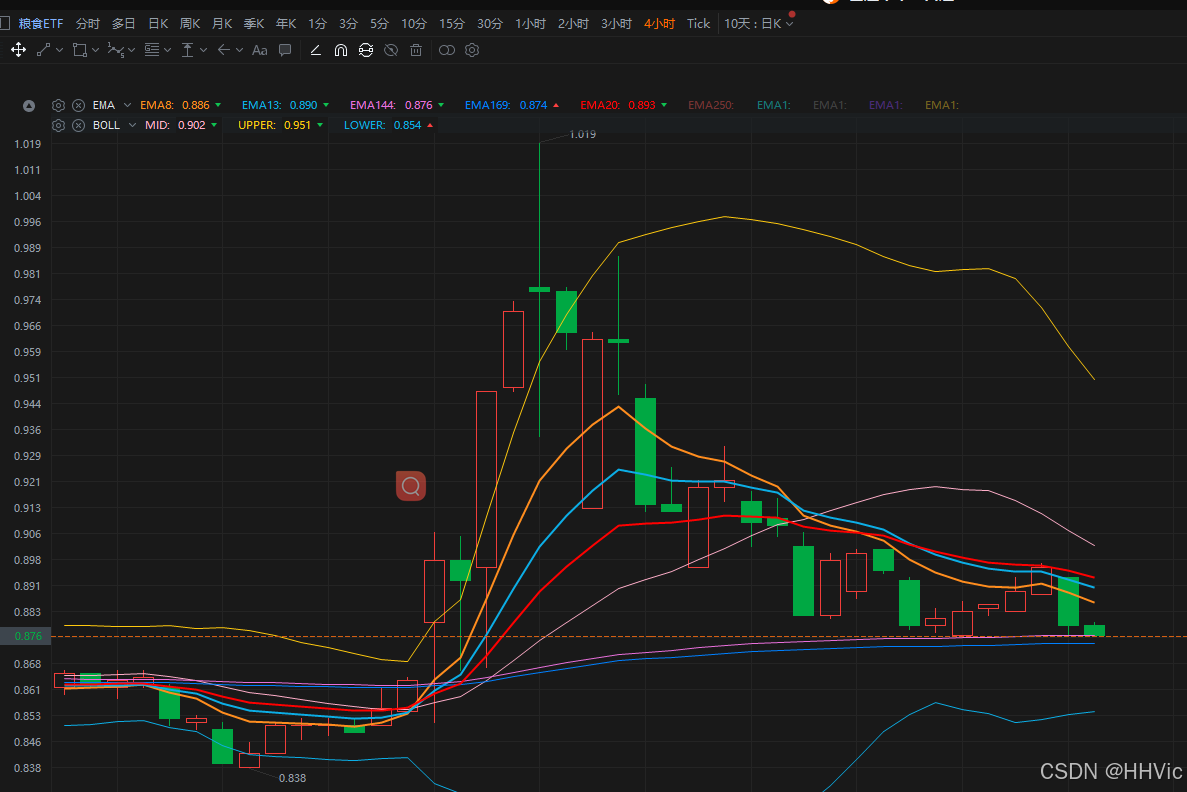Switch to the 日K tab
This screenshot has width=1187, height=792.
pos(157,23)
